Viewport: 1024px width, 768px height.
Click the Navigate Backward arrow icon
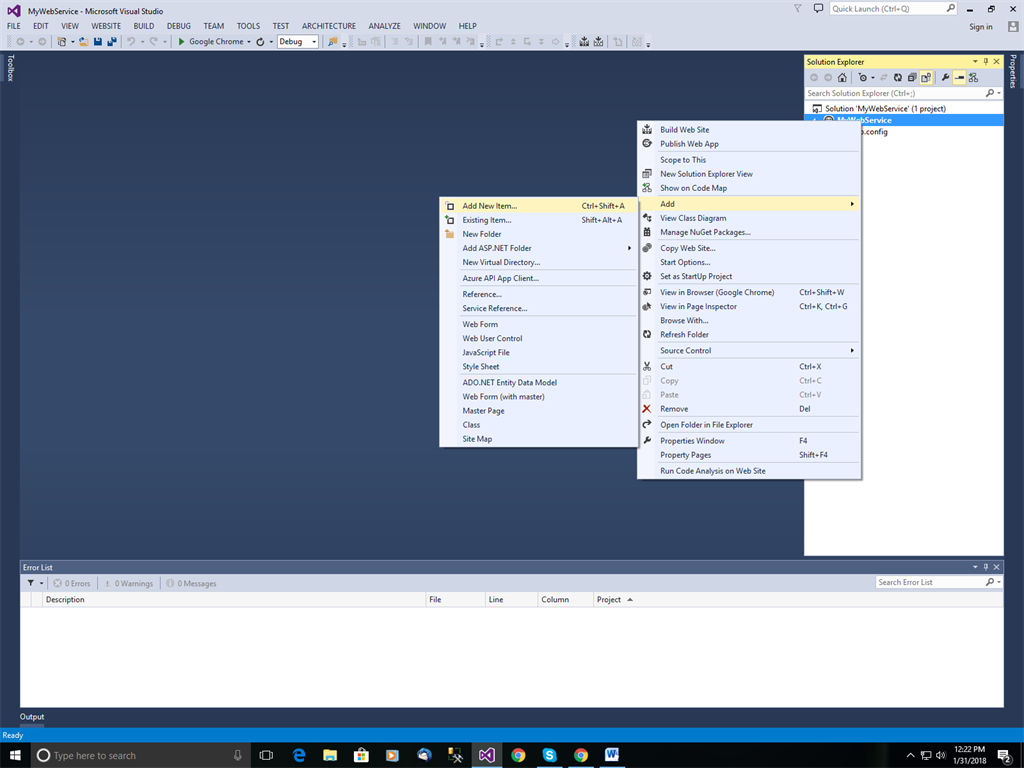click(x=21, y=42)
